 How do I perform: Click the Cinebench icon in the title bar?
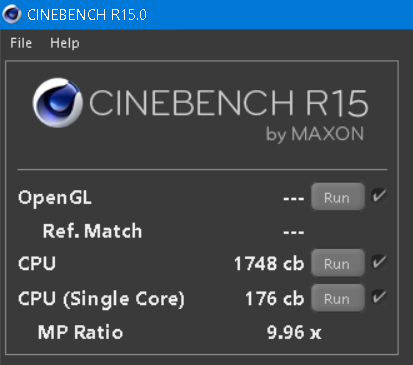click(x=12, y=14)
